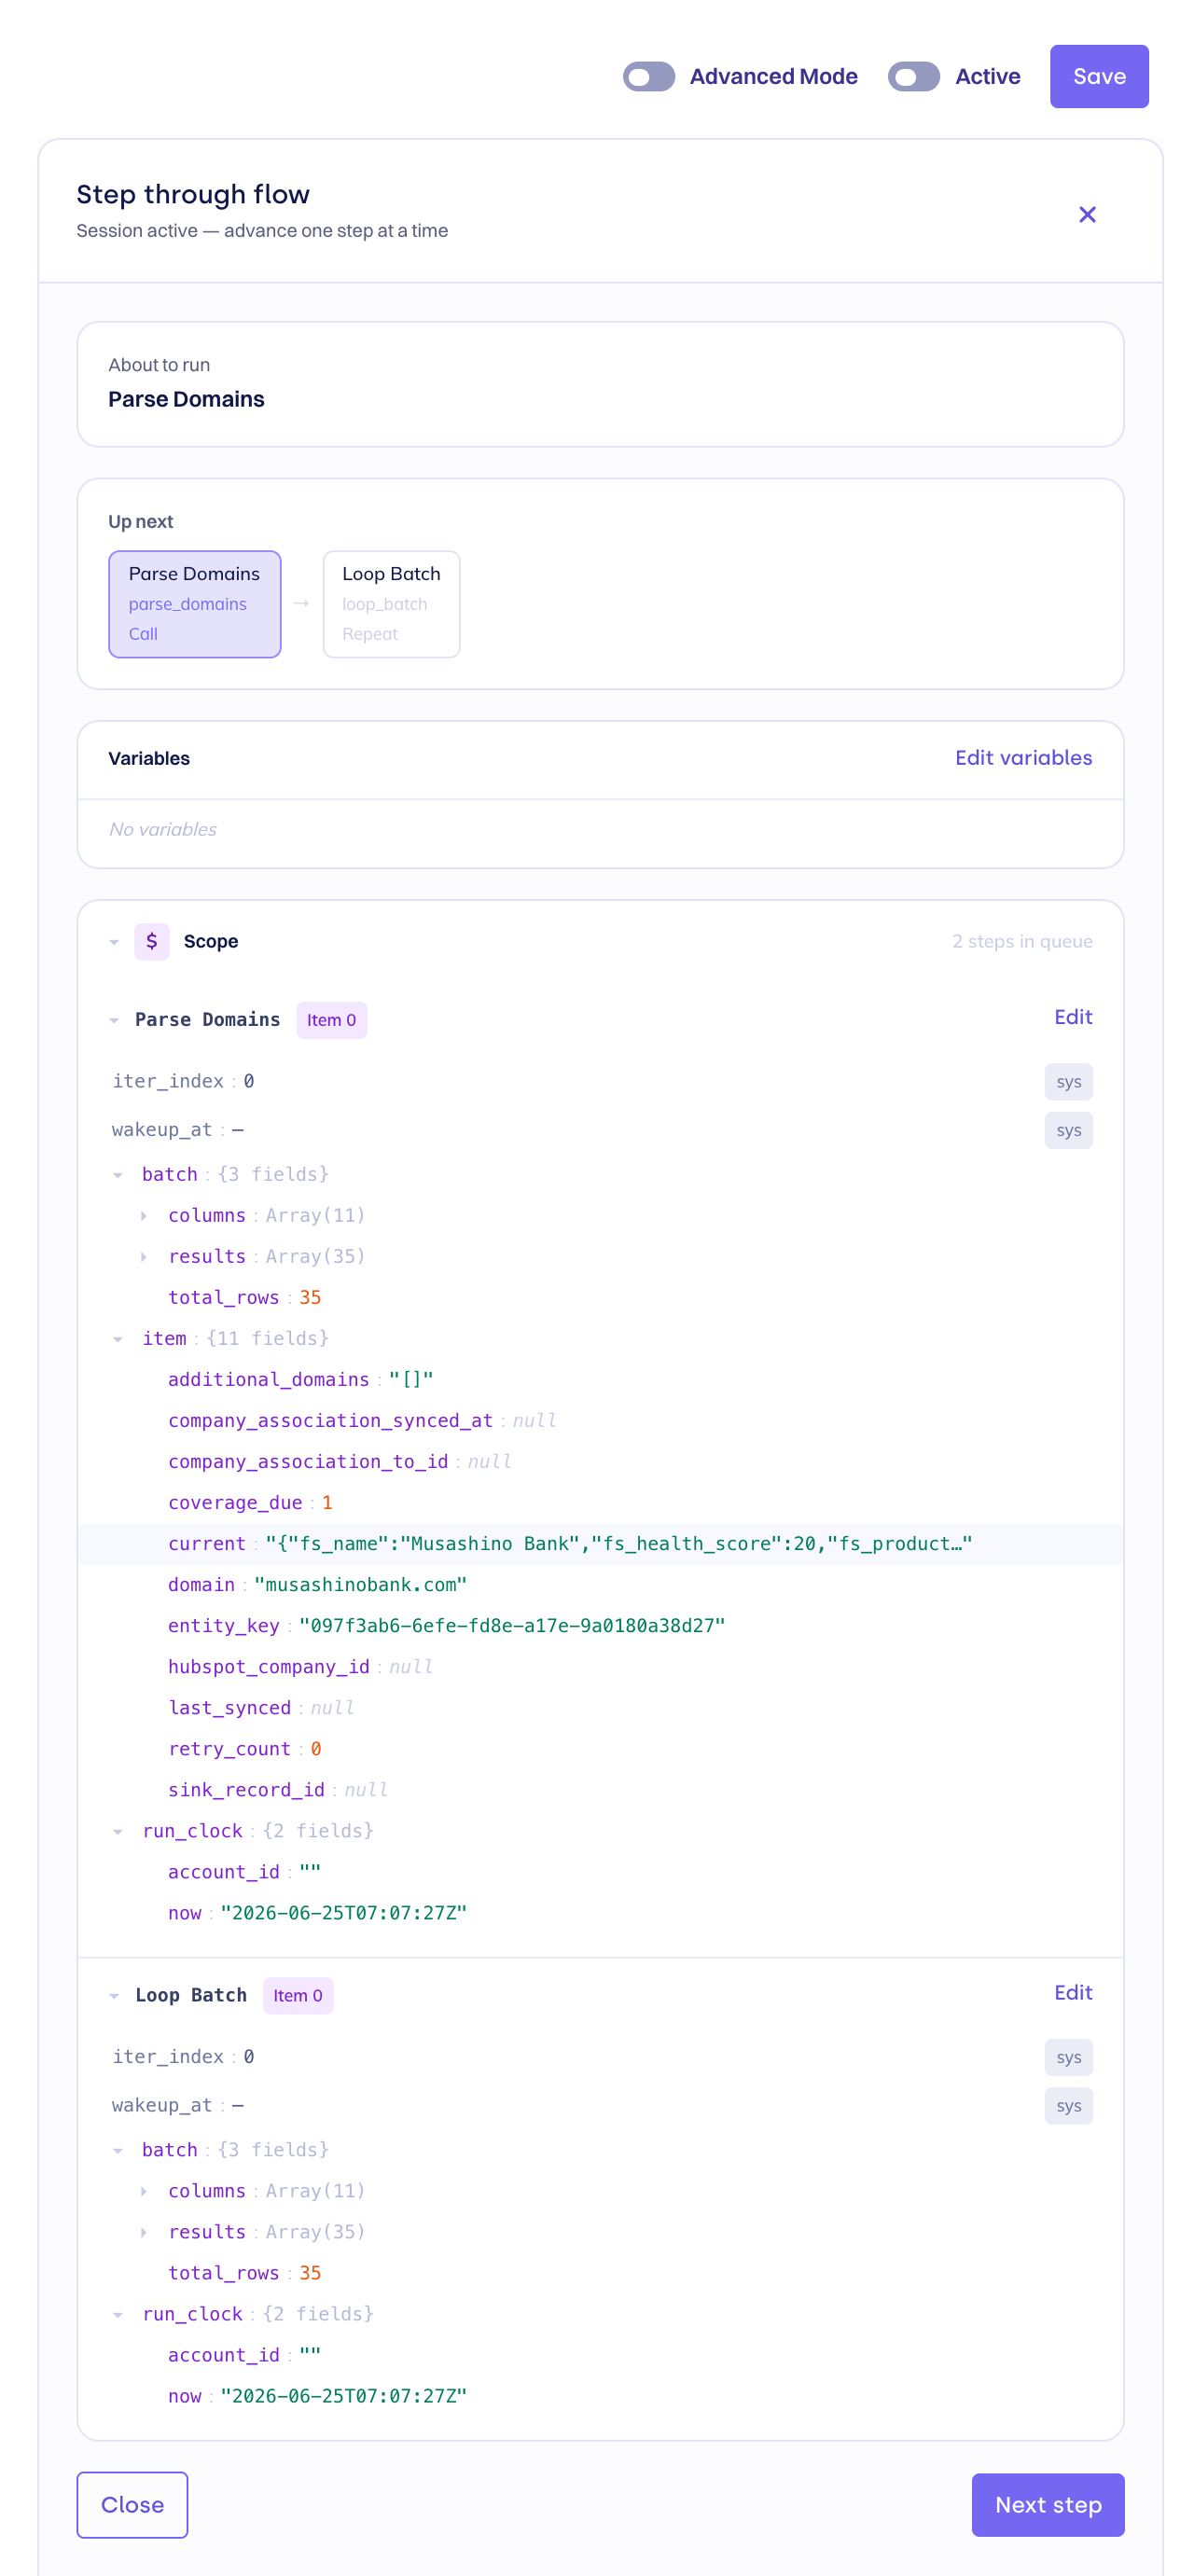Expand columns Array(11) under Parse Domains

coord(144,1216)
